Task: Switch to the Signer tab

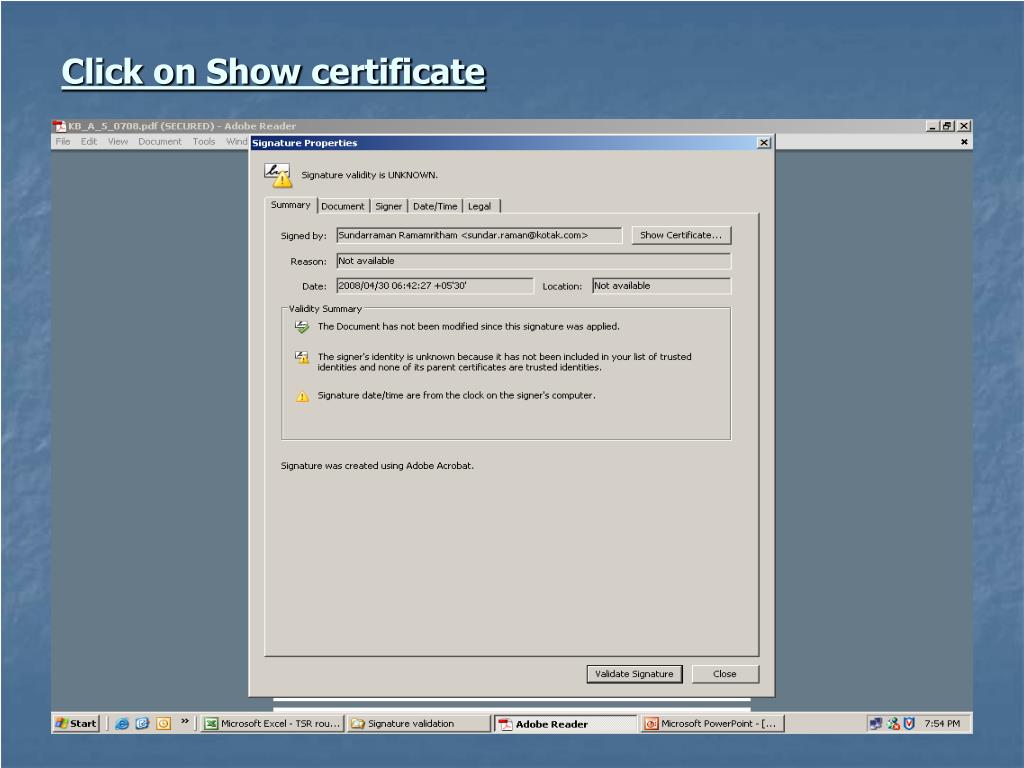Action: [x=389, y=206]
